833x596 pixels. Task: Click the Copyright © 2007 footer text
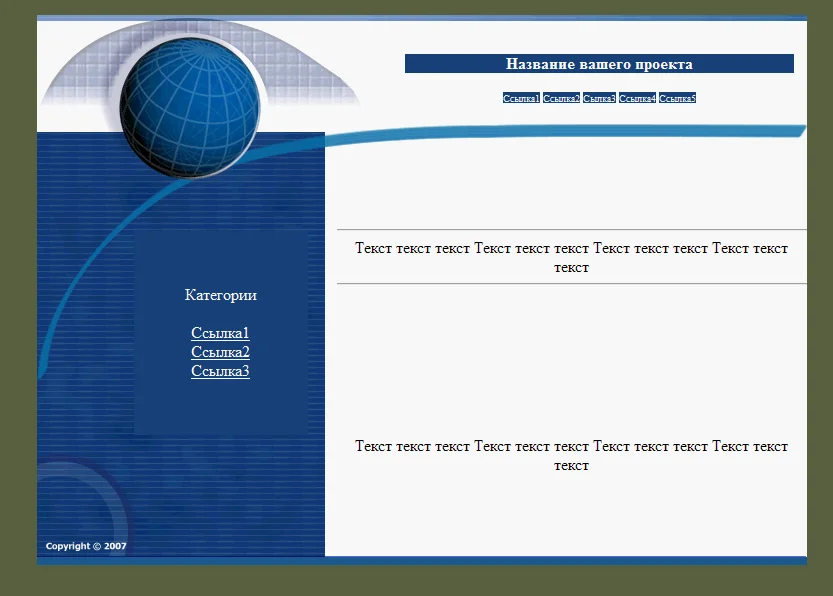86,546
